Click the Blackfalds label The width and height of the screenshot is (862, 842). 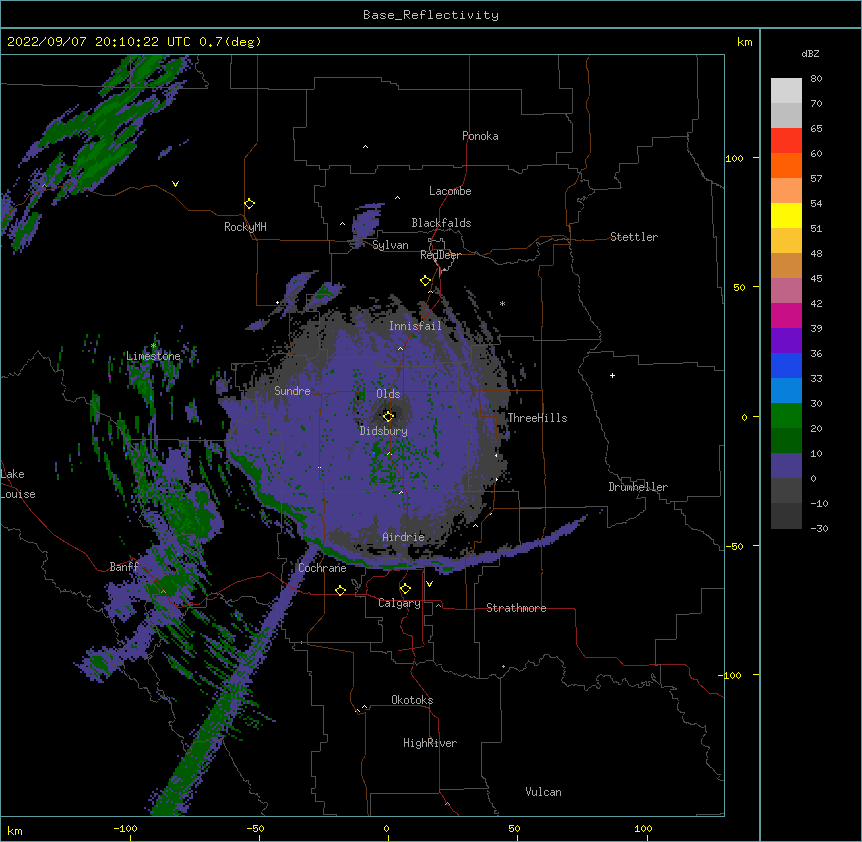click(441, 223)
